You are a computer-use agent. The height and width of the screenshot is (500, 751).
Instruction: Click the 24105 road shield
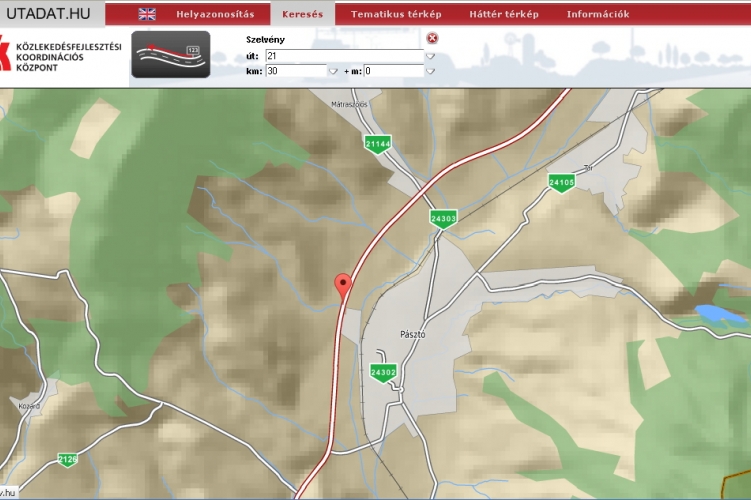coord(561,182)
